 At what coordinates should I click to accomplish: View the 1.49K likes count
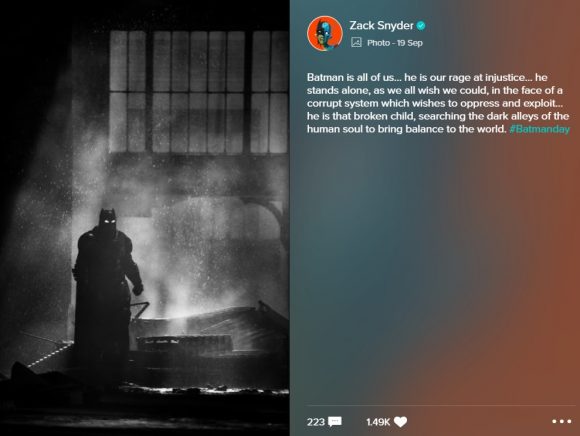click(x=378, y=422)
